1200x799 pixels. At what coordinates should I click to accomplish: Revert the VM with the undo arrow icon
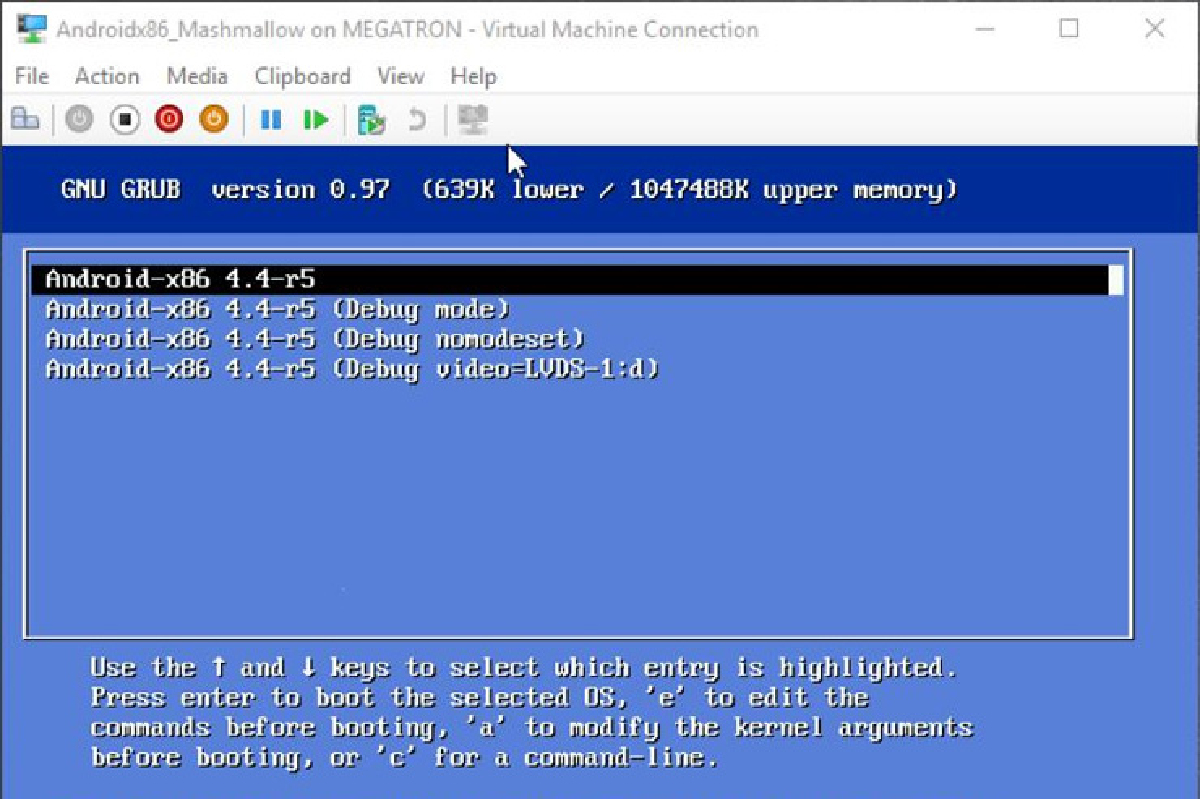[416, 120]
